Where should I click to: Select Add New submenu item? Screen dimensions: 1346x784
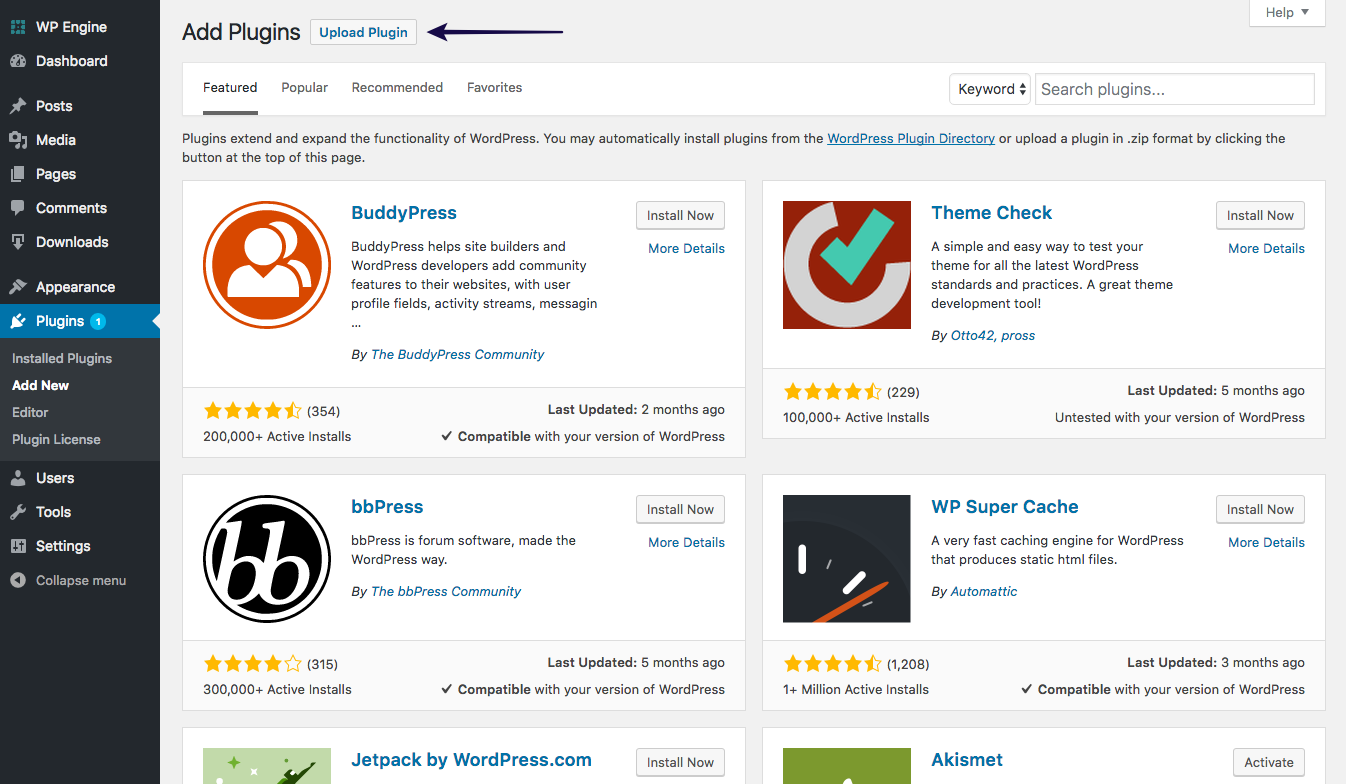(x=40, y=385)
